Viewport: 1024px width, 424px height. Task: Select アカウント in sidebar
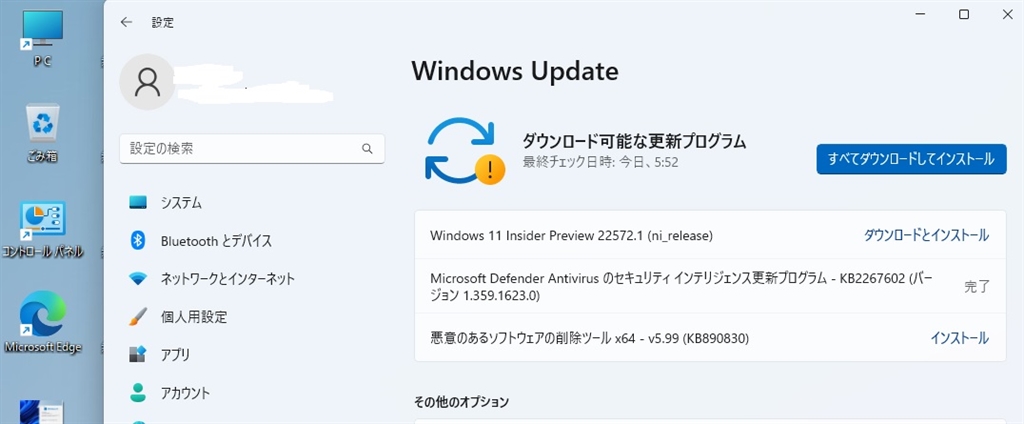[186, 393]
